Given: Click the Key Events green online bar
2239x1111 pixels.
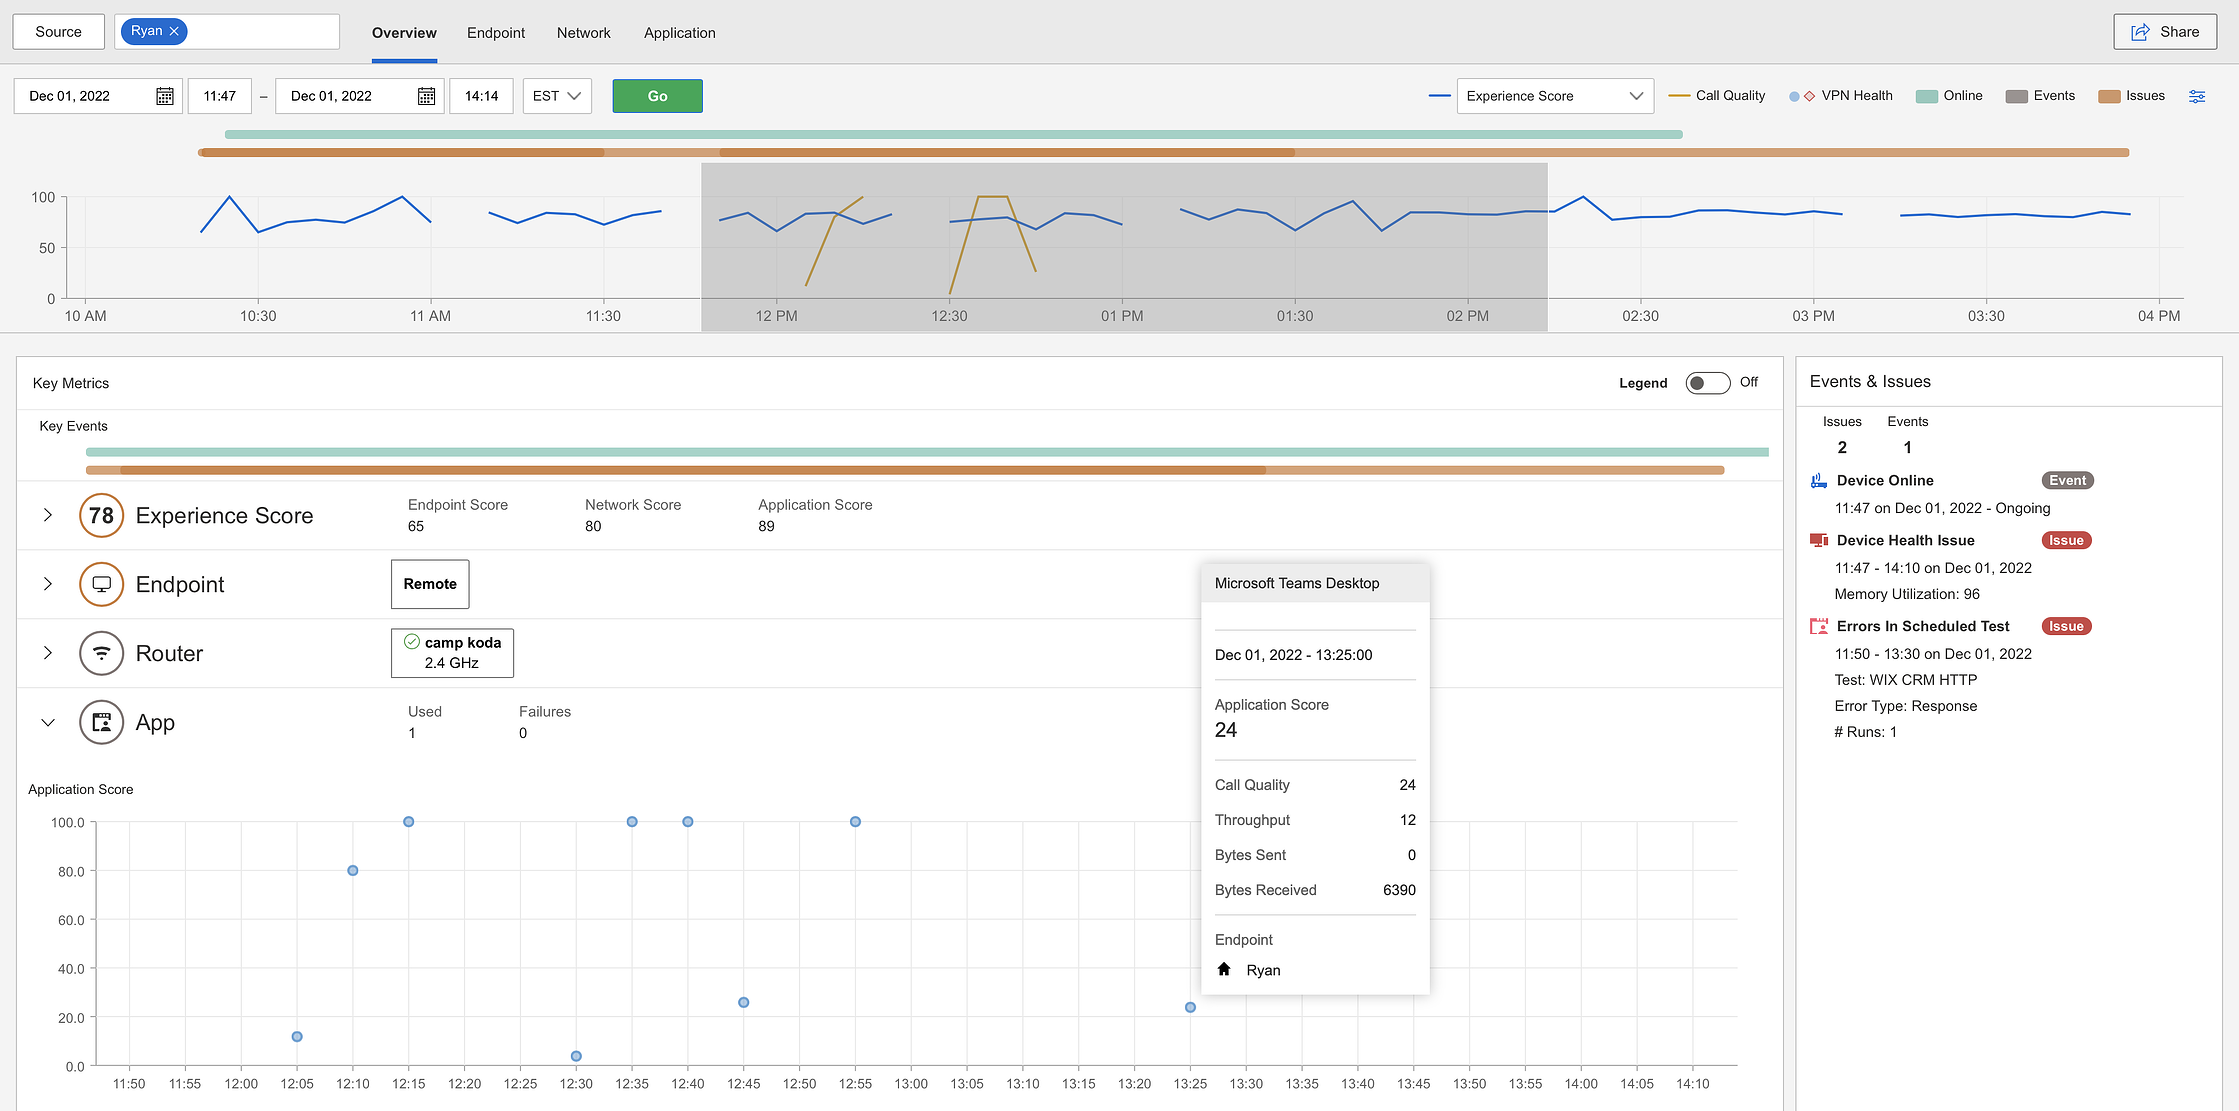Looking at the screenshot, I should 927,452.
